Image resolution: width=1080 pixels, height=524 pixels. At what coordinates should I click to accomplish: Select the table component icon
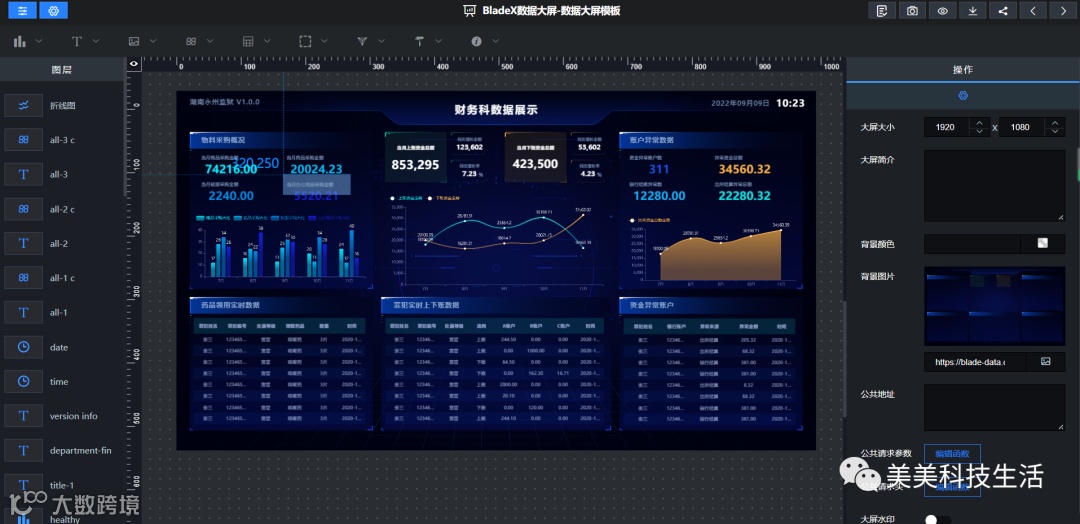click(248, 41)
